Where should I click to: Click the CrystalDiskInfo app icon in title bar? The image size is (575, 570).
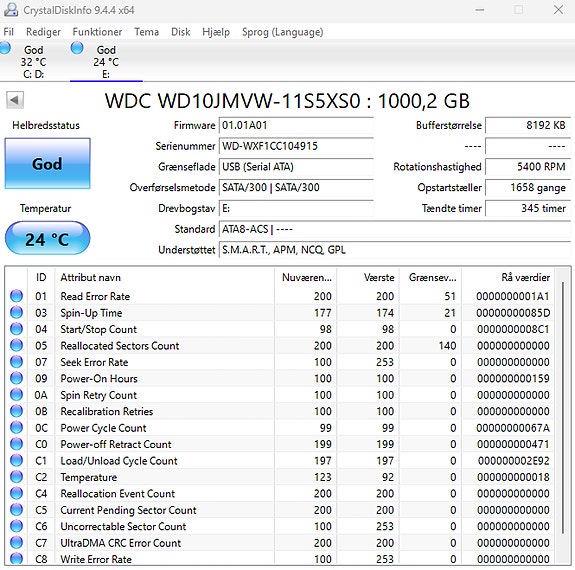point(11,10)
